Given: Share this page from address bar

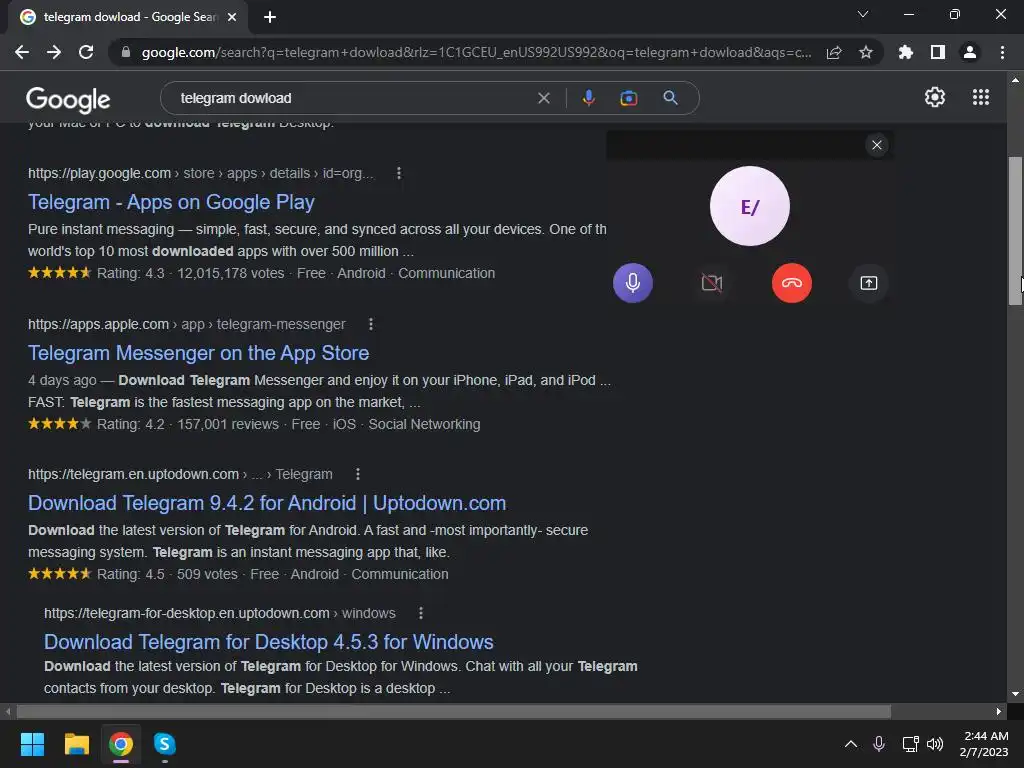Looking at the screenshot, I should tap(834, 52).
